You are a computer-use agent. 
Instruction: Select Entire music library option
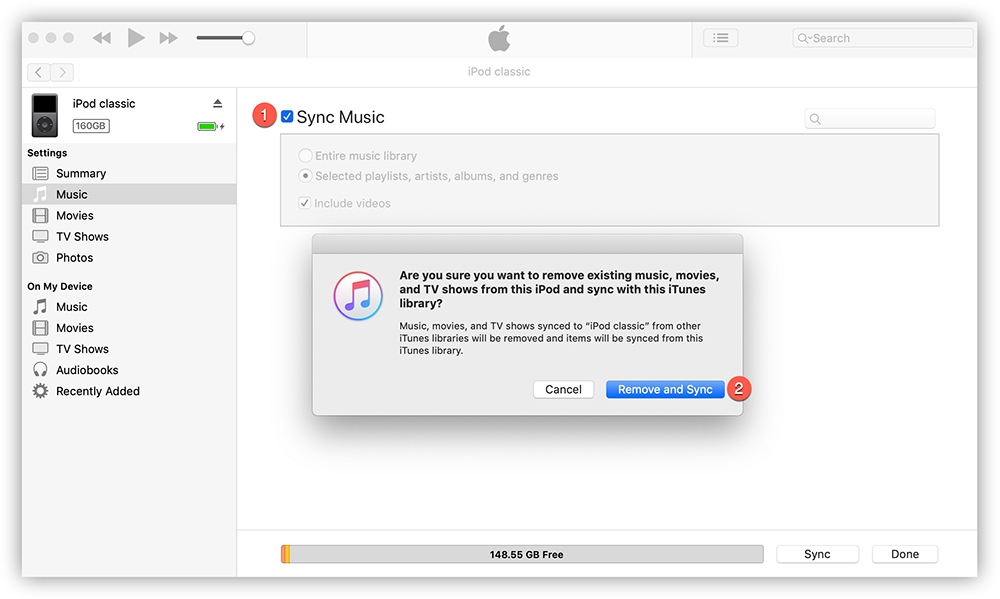pos(306,156)
